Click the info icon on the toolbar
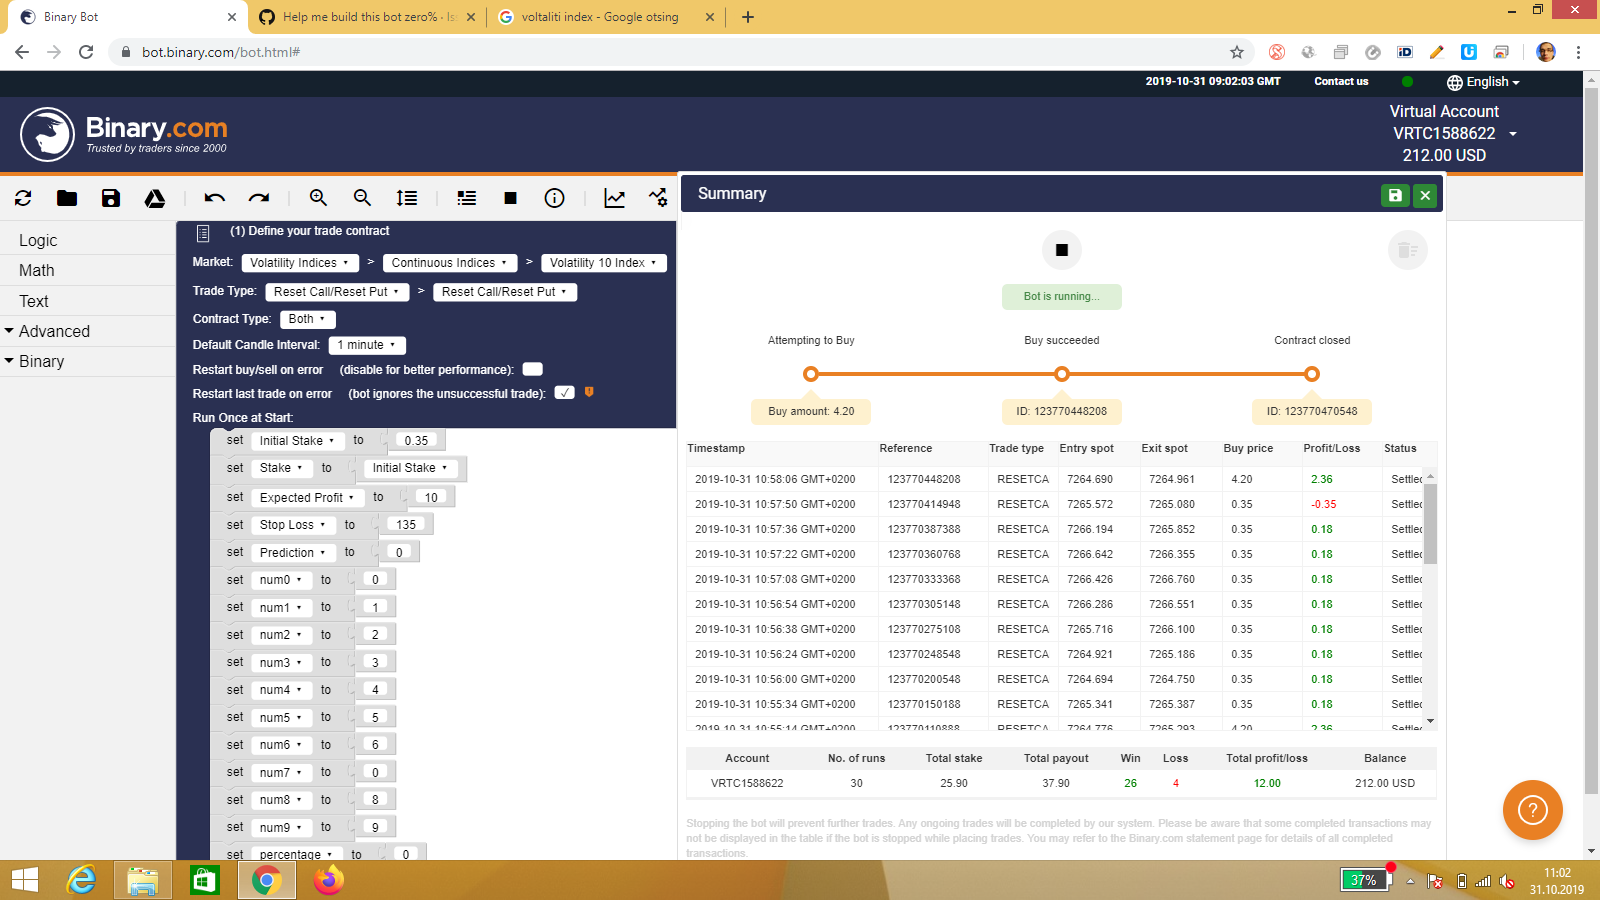 click(554, 198)
